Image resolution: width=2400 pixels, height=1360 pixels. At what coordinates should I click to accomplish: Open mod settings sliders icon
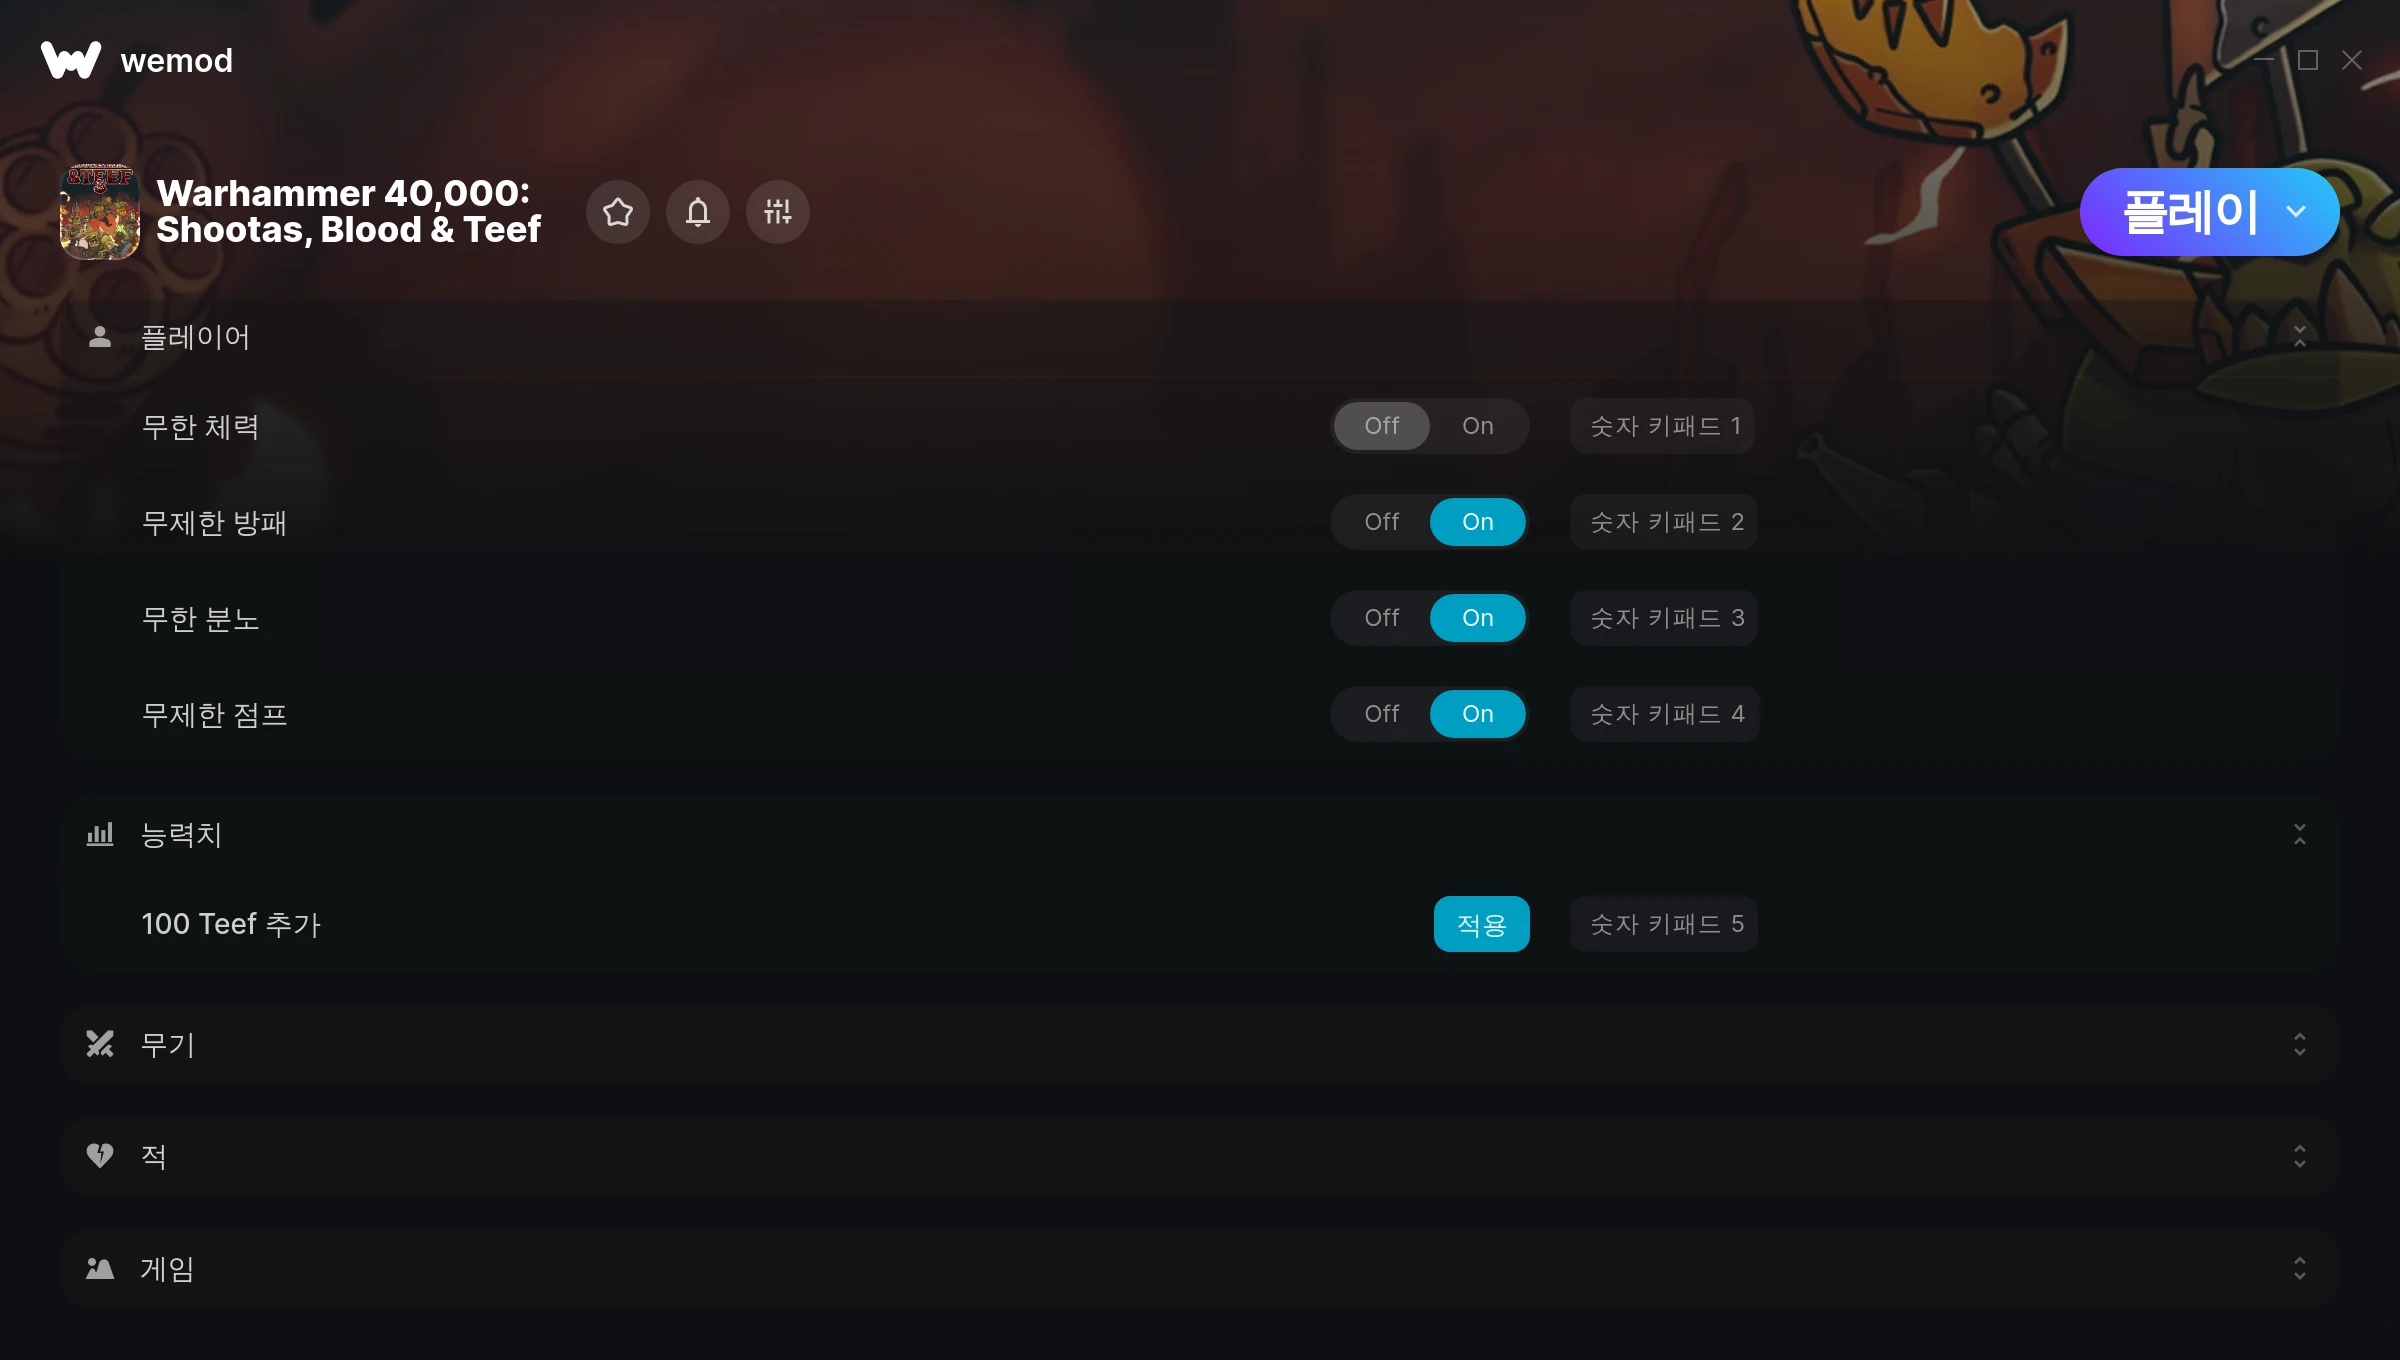pos(778,212)
